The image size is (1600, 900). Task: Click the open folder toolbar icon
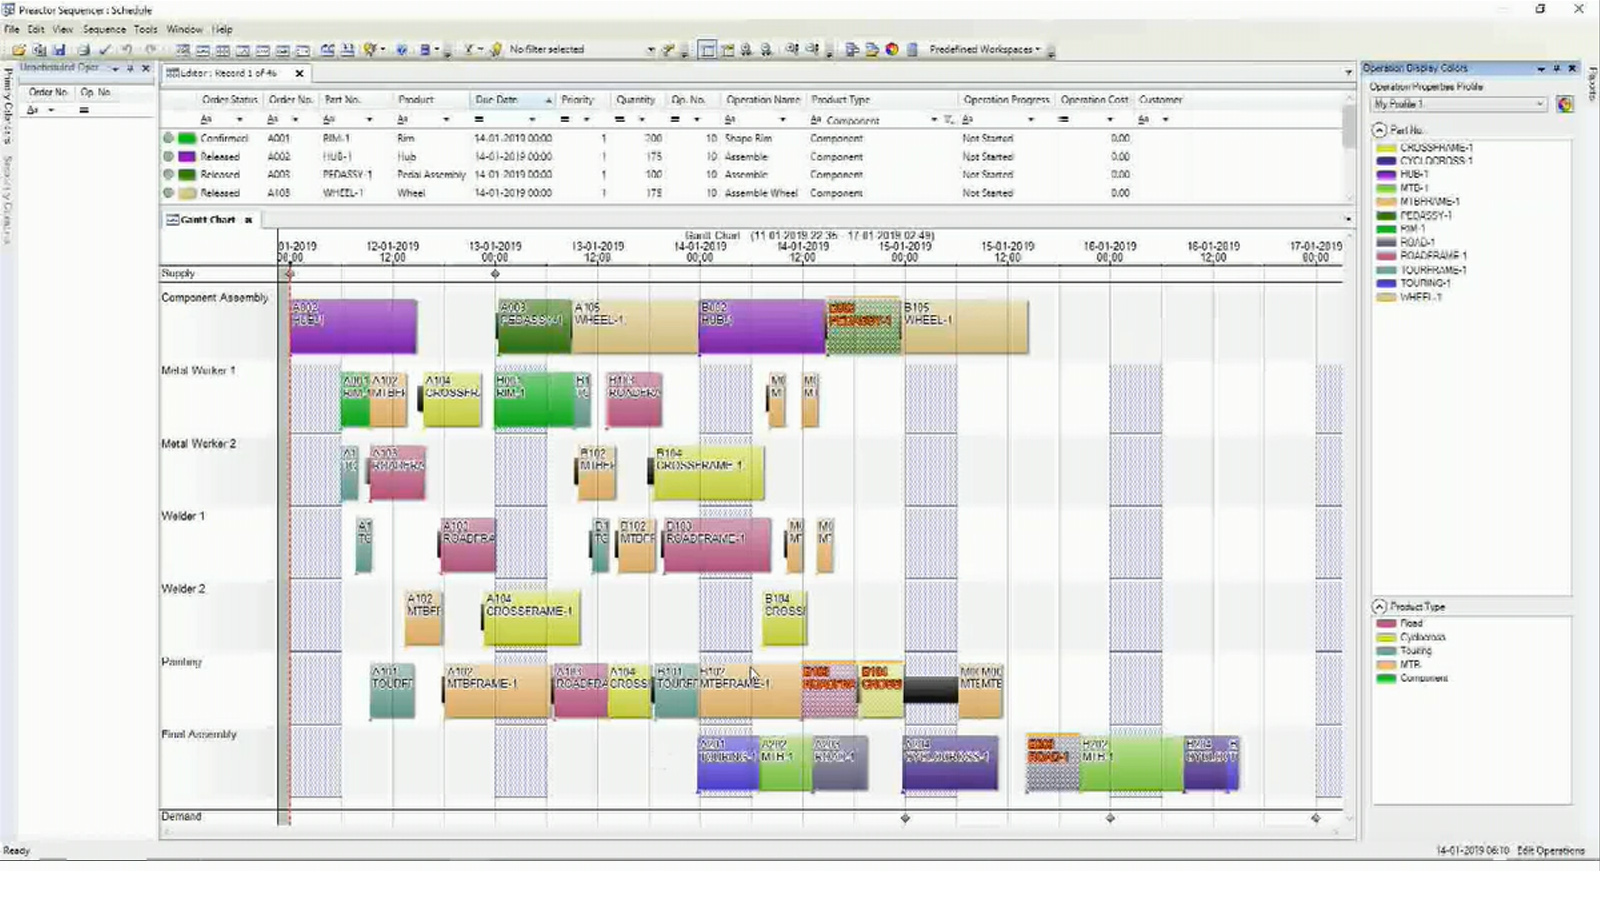(18, 49)
